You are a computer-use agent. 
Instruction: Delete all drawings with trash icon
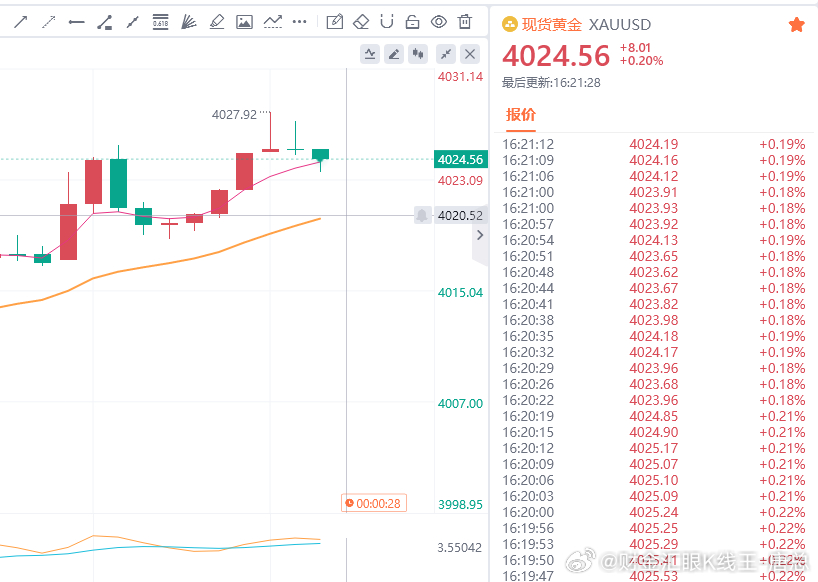[465, 22]
